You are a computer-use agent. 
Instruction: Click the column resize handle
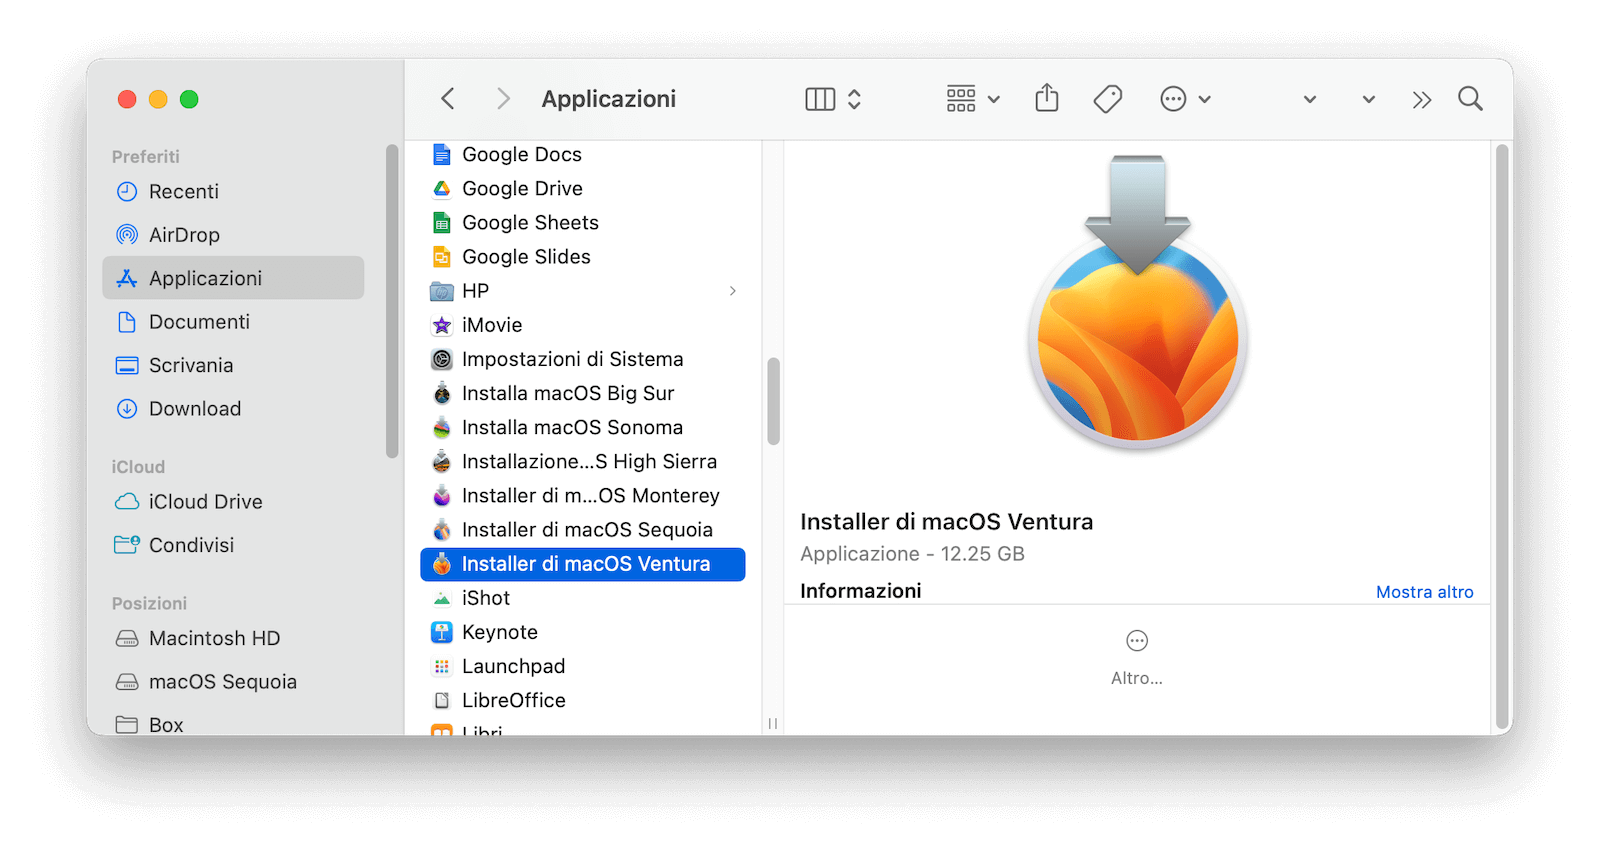pos(773,723)
